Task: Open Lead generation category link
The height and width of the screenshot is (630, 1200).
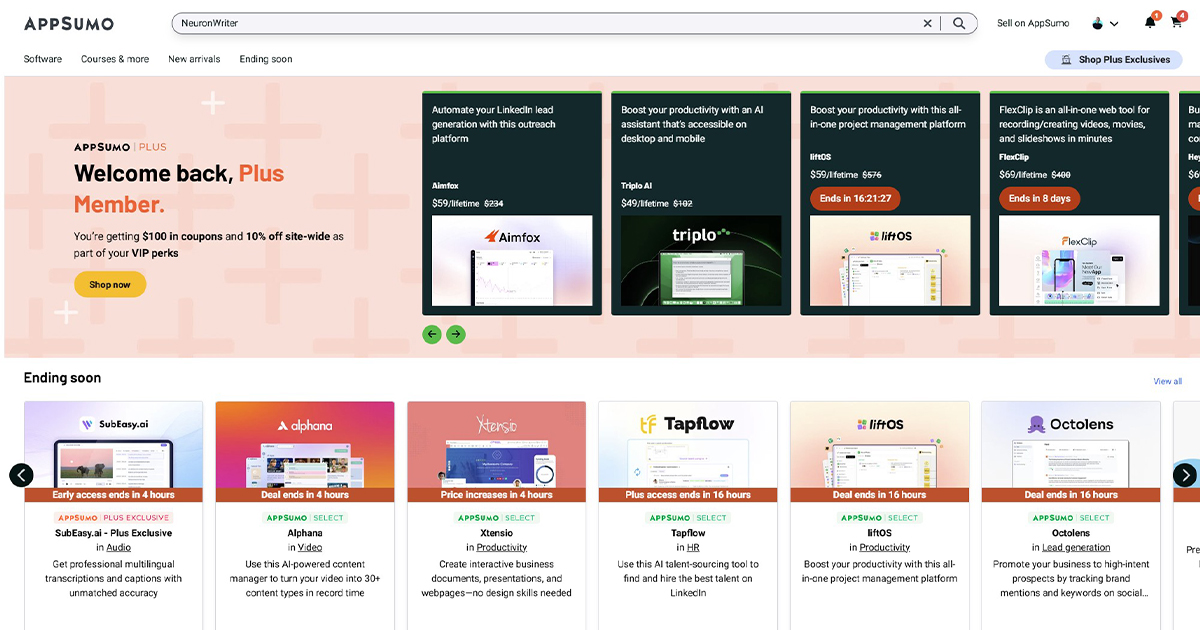Action: tap(1076, 548)
